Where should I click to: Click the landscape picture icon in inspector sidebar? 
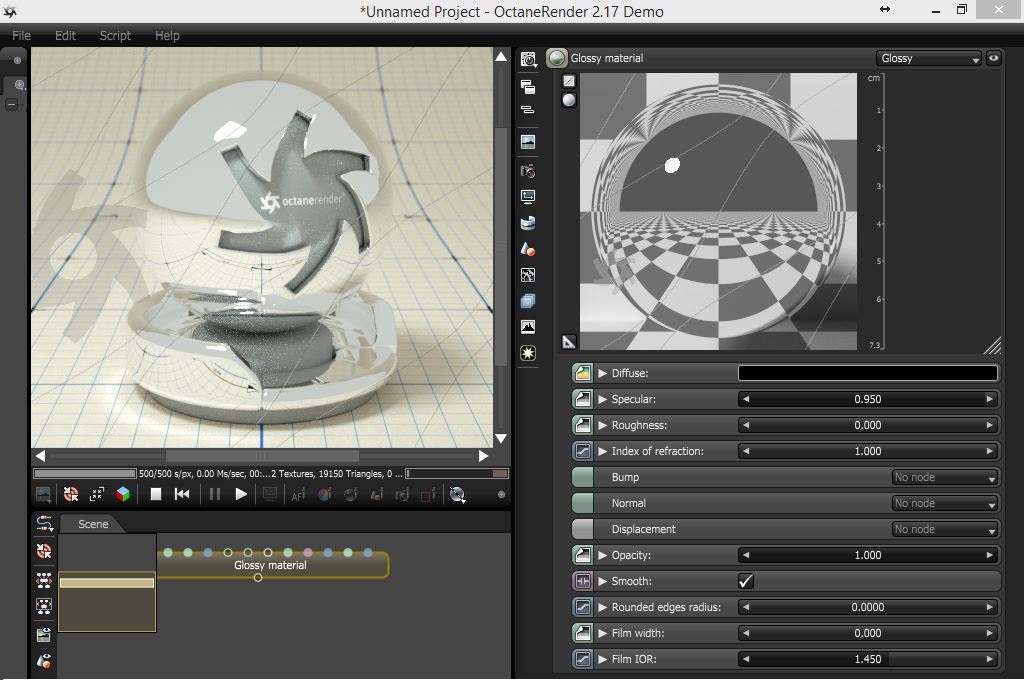528,142
